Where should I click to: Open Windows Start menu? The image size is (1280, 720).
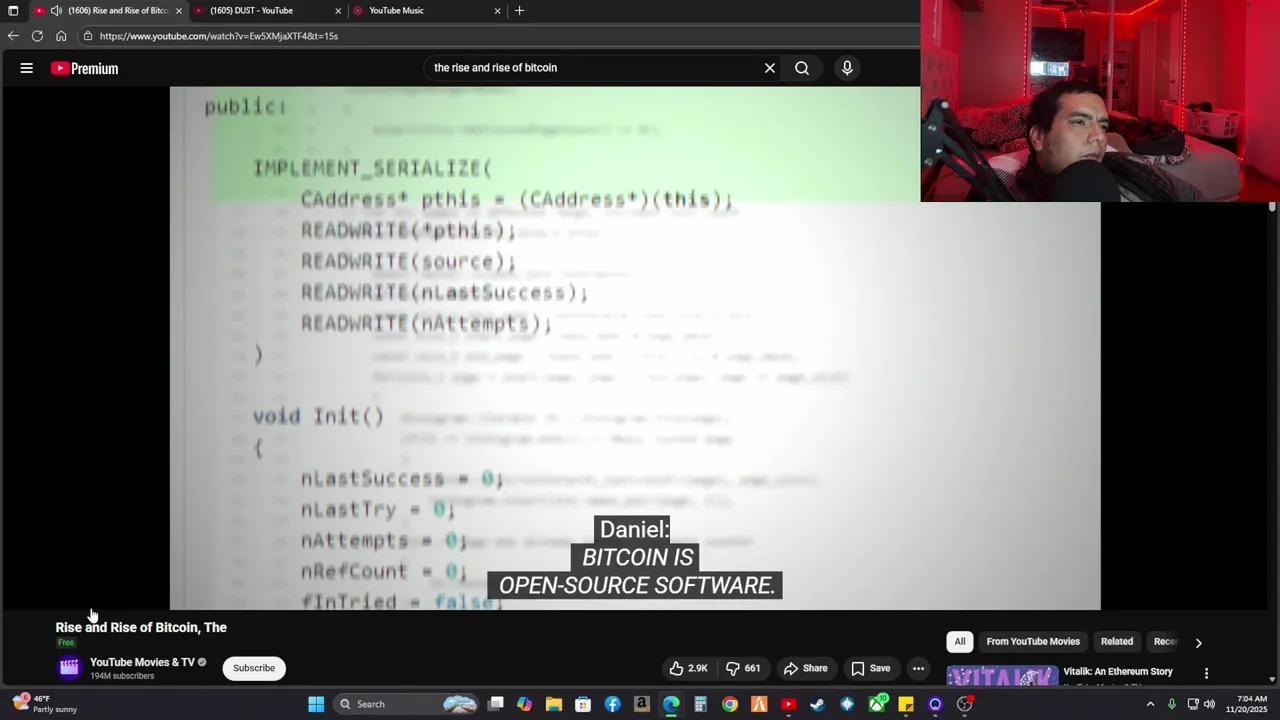(316, 704)
